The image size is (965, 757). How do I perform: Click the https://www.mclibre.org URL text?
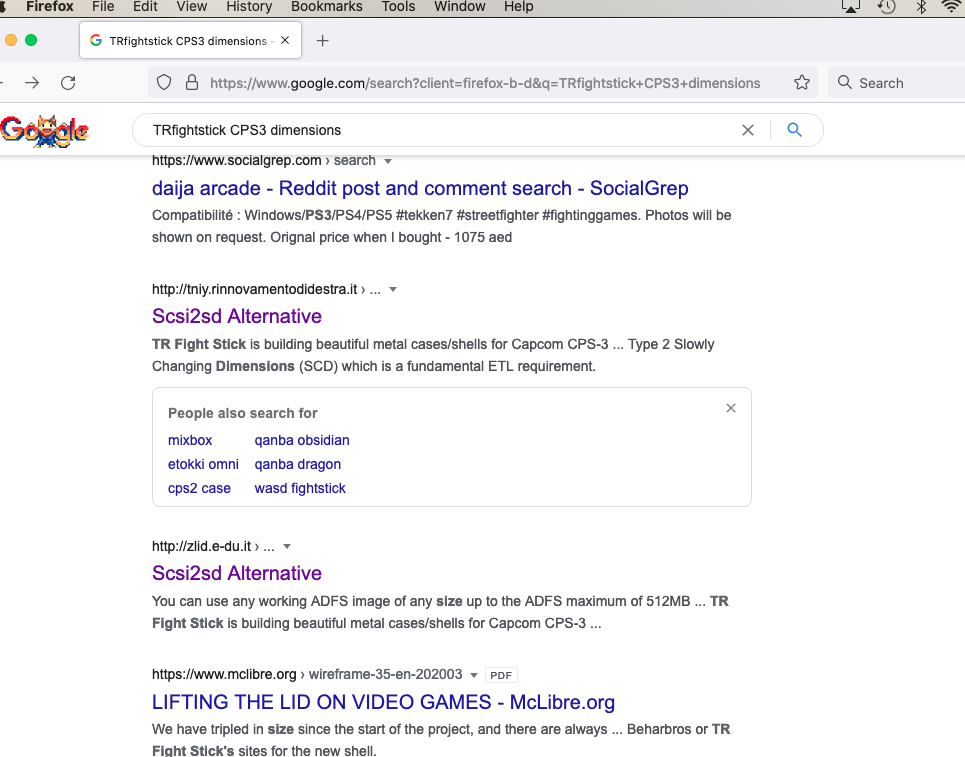coord(225,675)
